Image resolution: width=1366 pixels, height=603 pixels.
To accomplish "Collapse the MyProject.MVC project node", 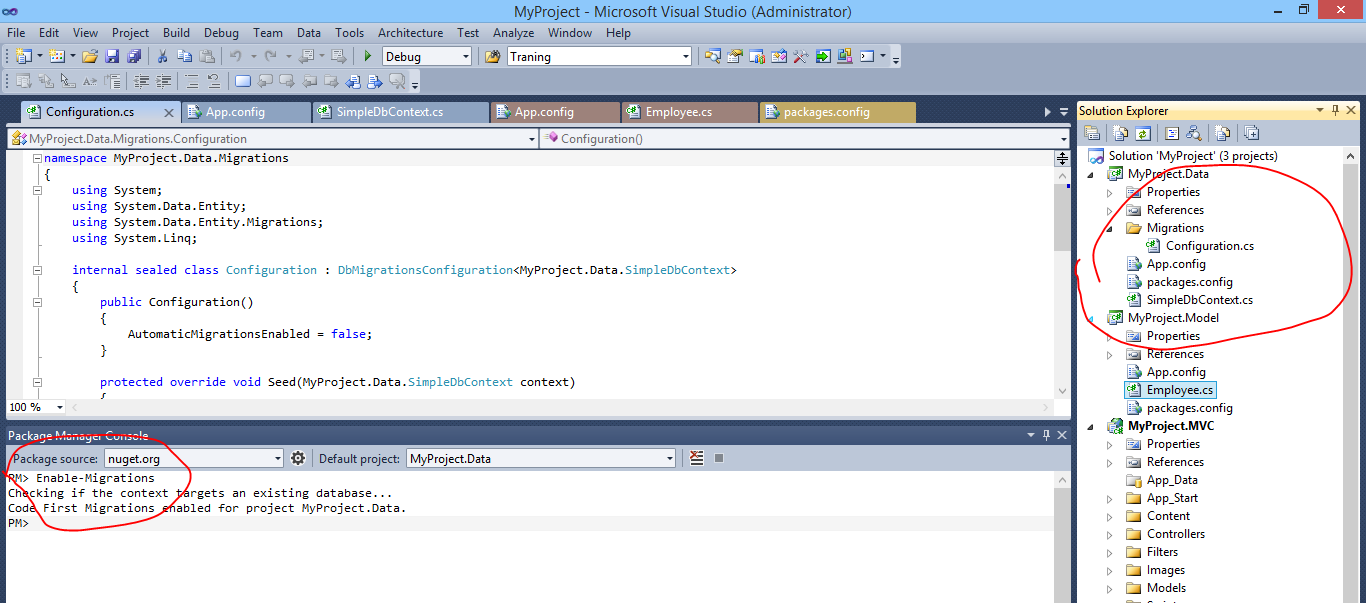I will coord(1090,426).
